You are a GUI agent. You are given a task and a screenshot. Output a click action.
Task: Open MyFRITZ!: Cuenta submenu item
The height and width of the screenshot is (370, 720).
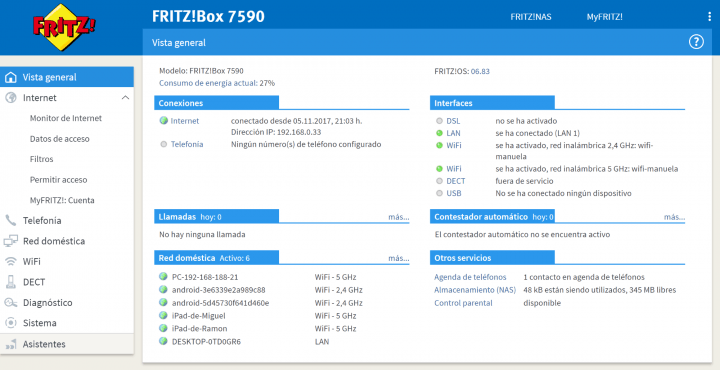coord(62,200)
